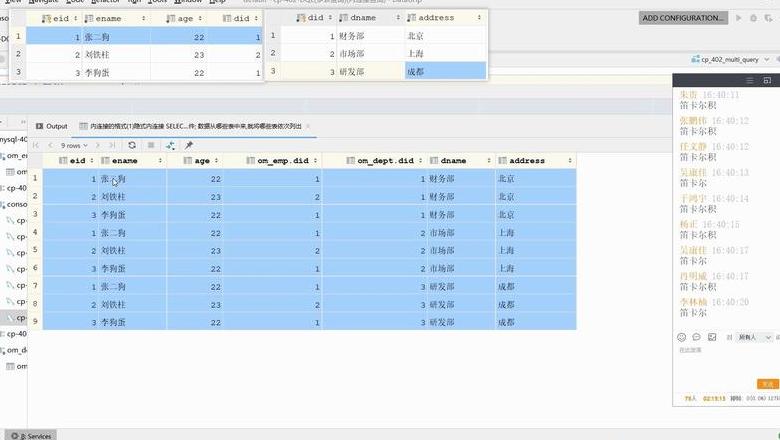Click the screenshot image icon in chat
The image size is (780, 440).
pyautogui.click(x=712, y=337)
